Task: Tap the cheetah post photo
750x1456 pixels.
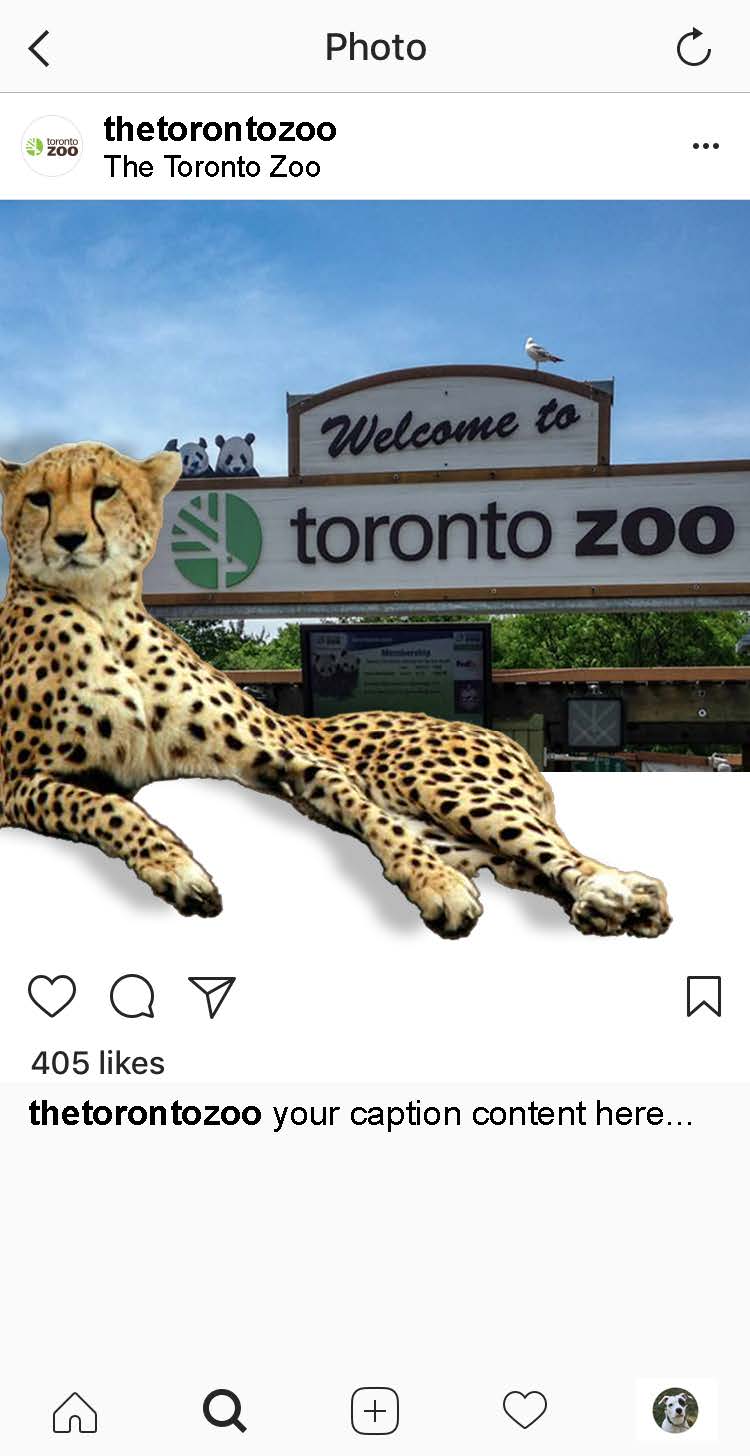Action: [x=375, y=575]
